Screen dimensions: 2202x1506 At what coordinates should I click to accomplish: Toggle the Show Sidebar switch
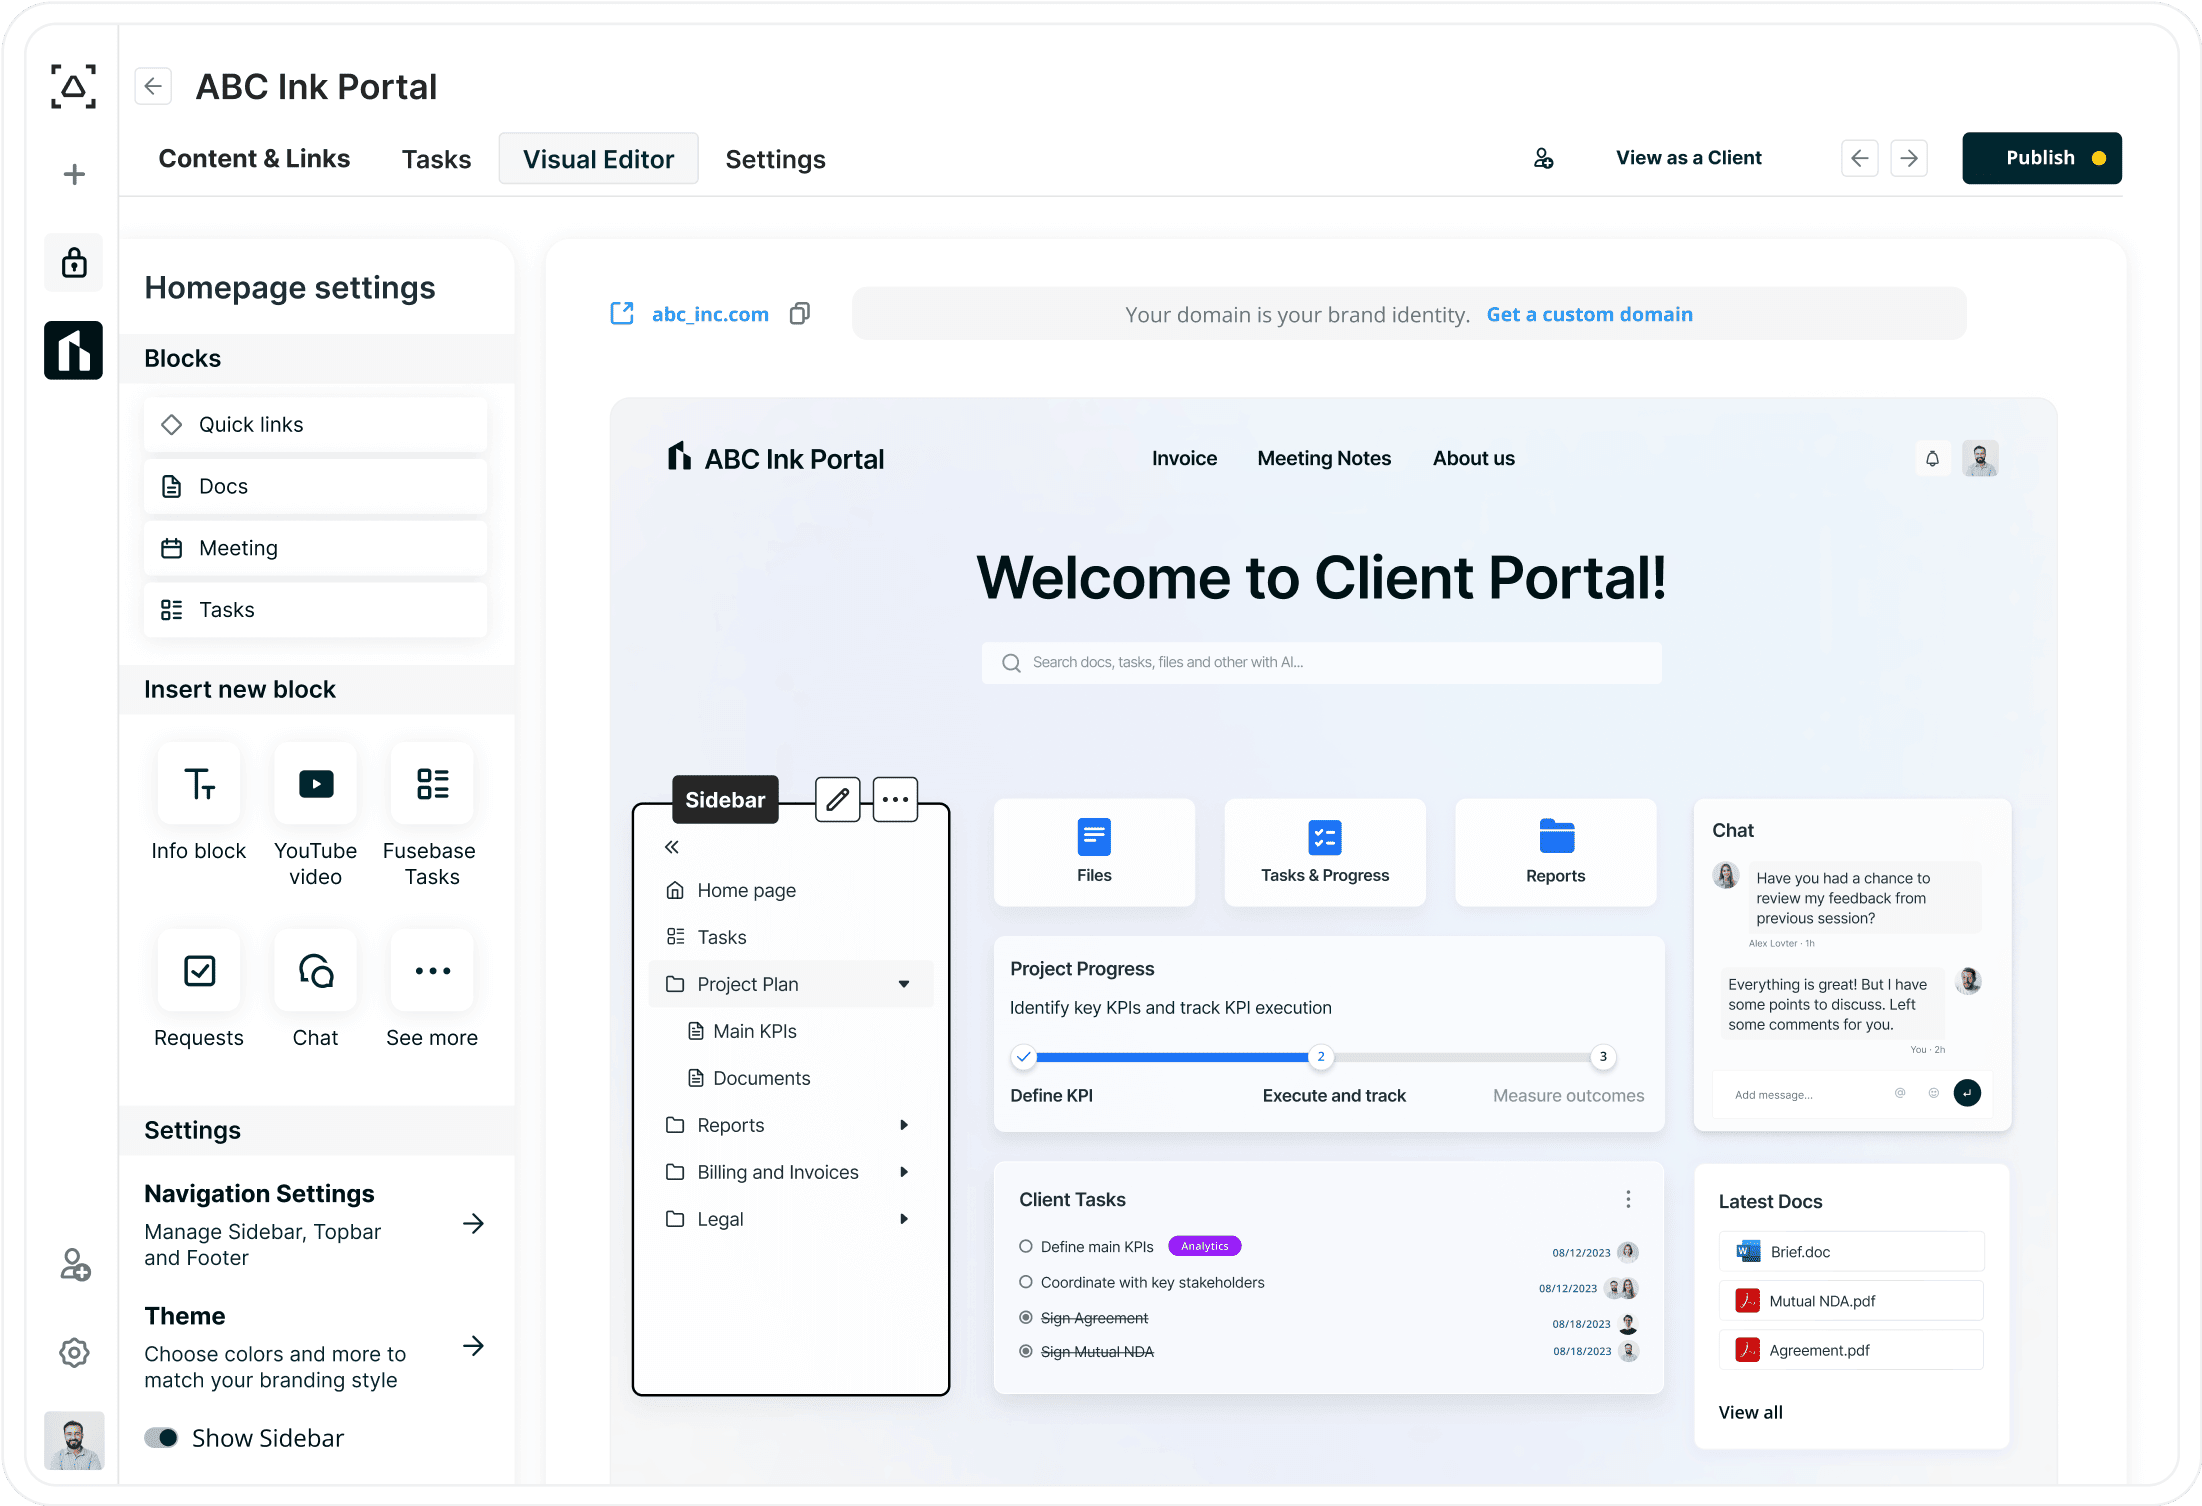161,1438
